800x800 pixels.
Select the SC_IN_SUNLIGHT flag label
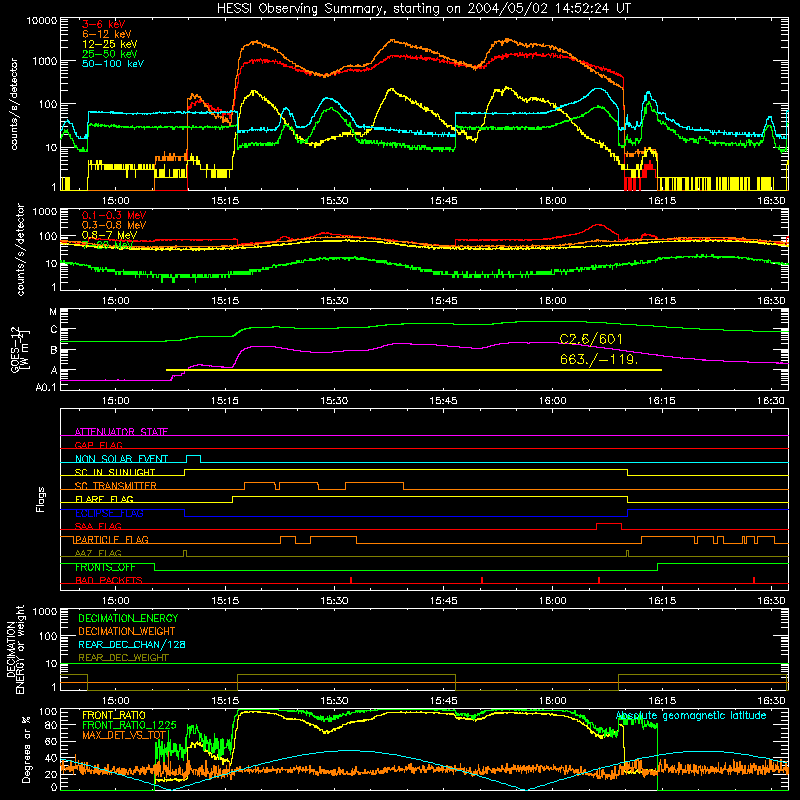(x=115, y=472)
